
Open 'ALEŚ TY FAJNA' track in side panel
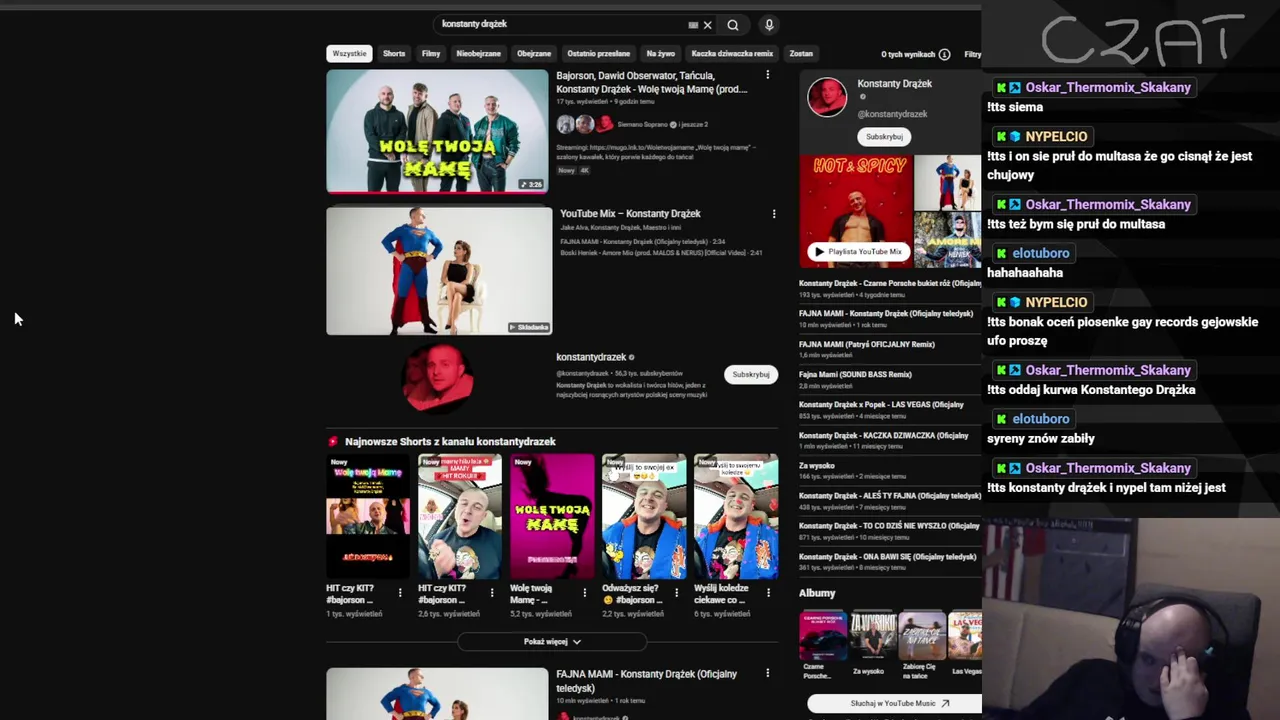tap(890, 501)
